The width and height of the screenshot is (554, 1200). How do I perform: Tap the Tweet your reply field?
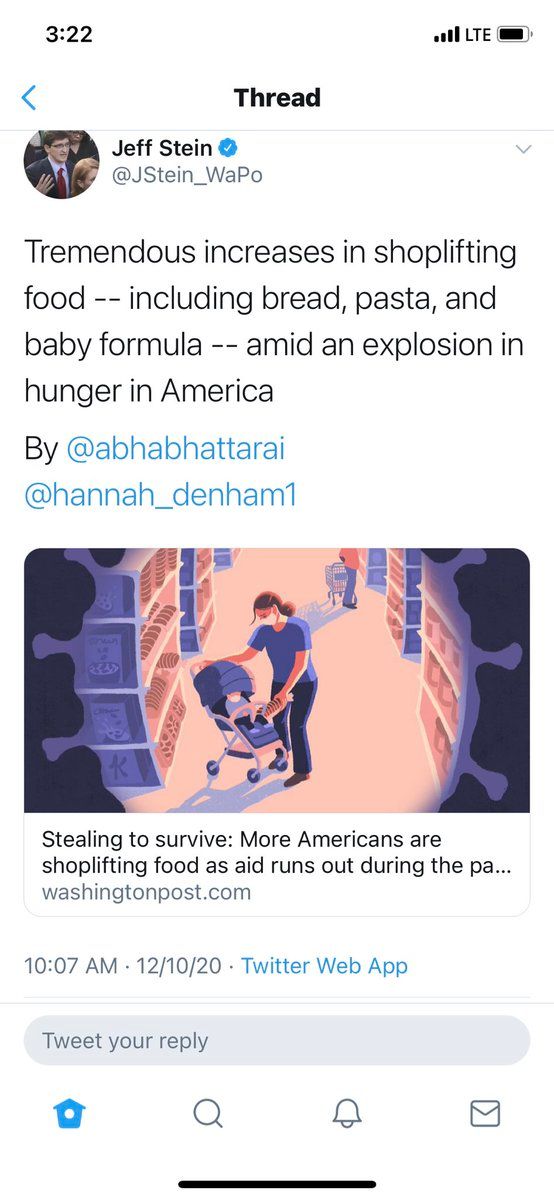pos(277,1040)
